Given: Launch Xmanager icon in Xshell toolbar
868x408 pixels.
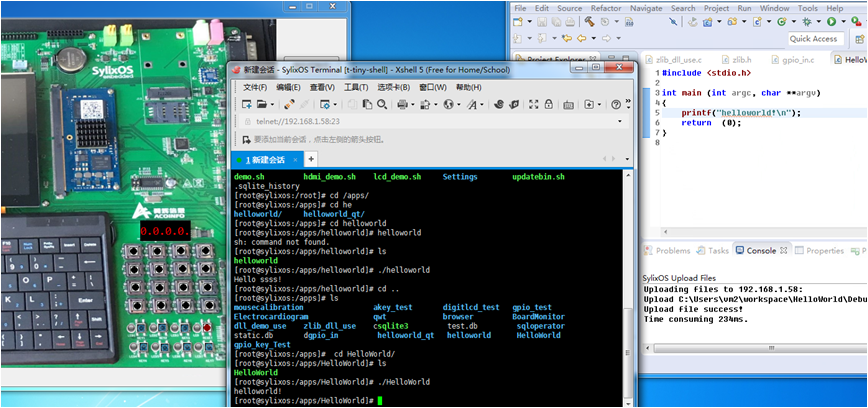Looking at the screenshot, I should [514, 104].
